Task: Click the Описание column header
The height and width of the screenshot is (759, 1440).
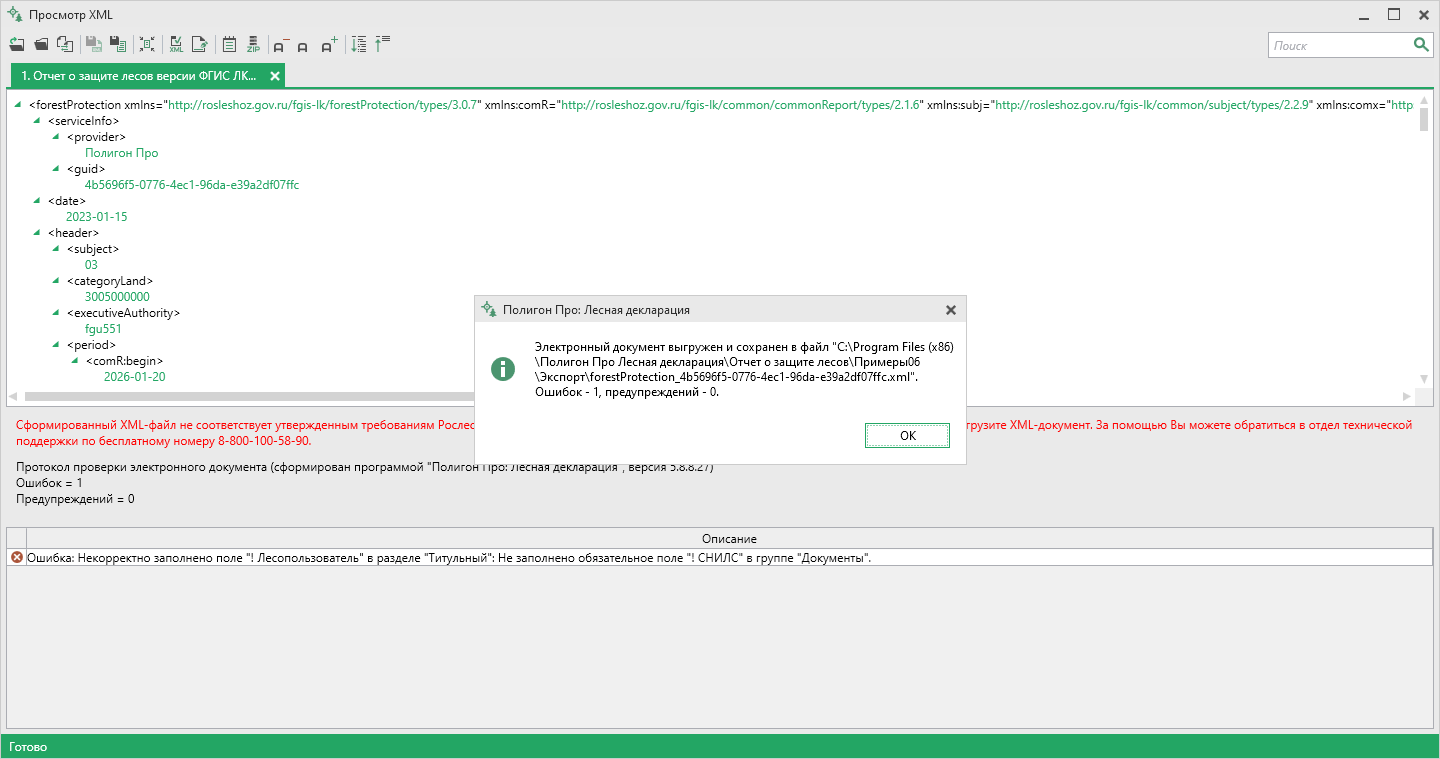Action: point(729,539)
